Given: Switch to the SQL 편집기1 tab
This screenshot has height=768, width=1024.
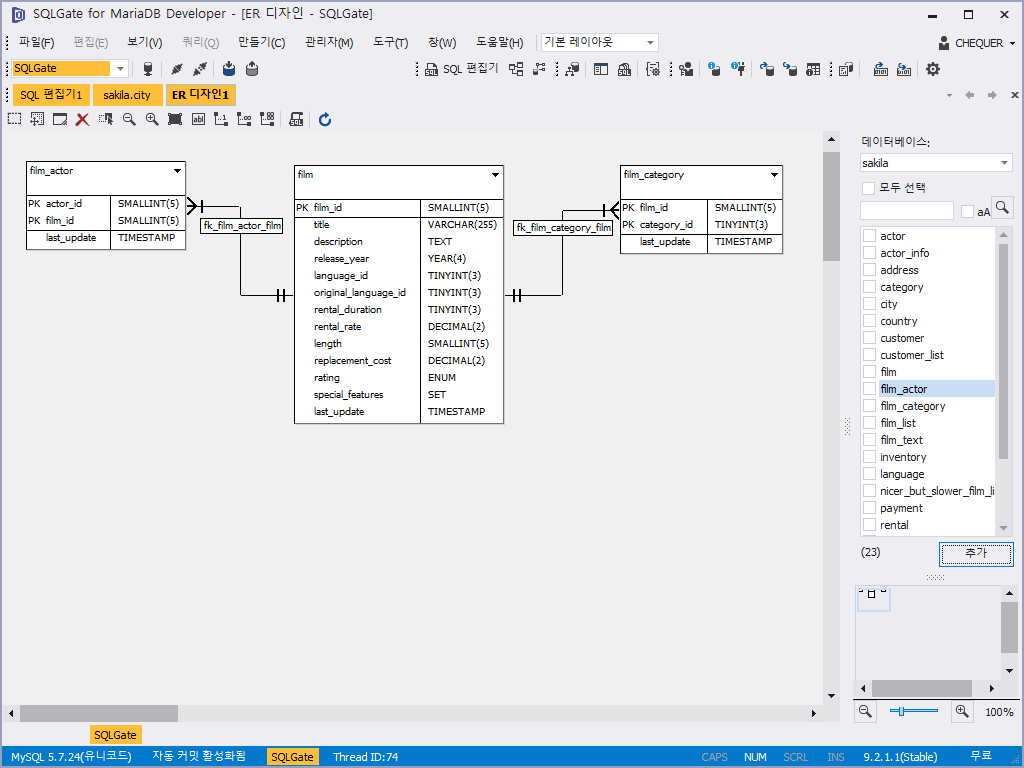Looking at the screenshot, I should coord(51,95).
